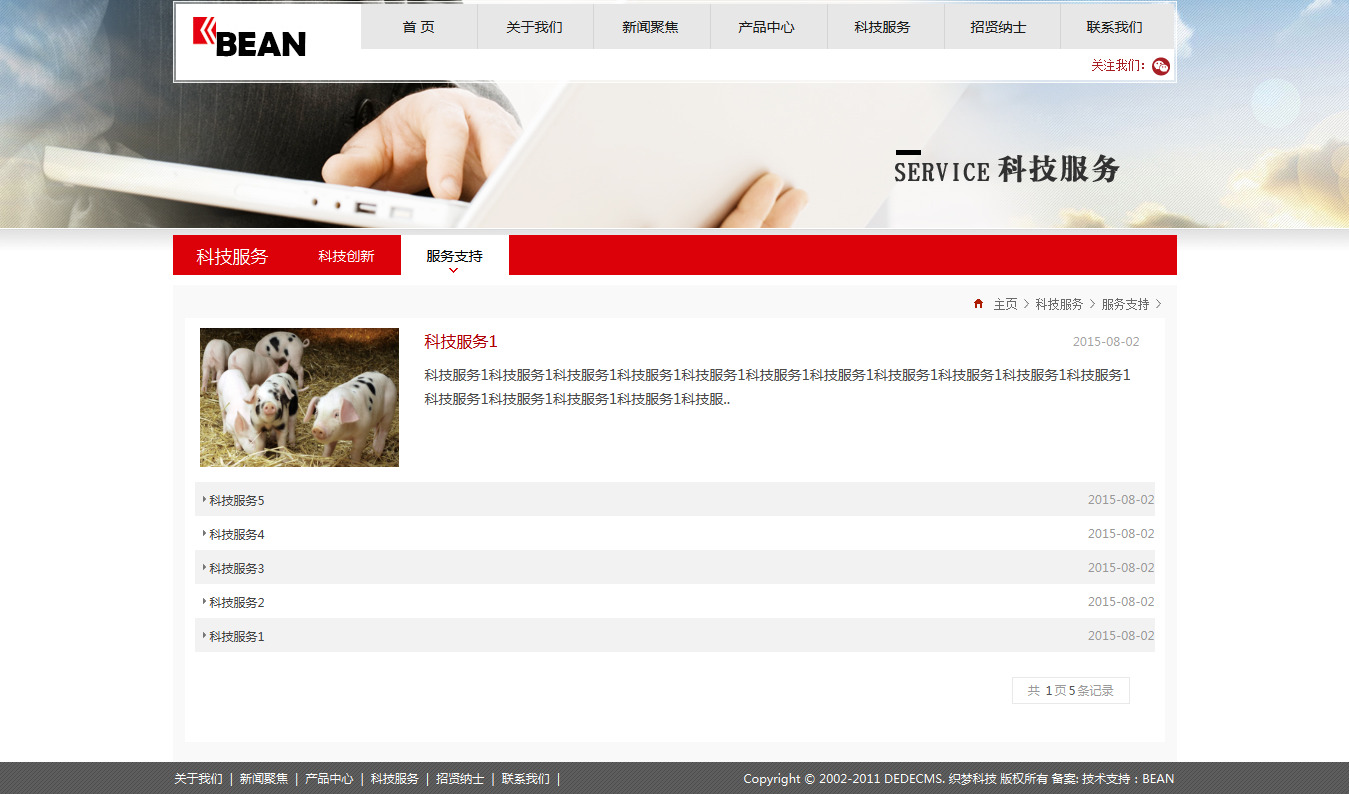Open the 首 页 navigation menu item
This screenshot has height=794, width=1349.
pyautogui.click(x=419, y=27)
